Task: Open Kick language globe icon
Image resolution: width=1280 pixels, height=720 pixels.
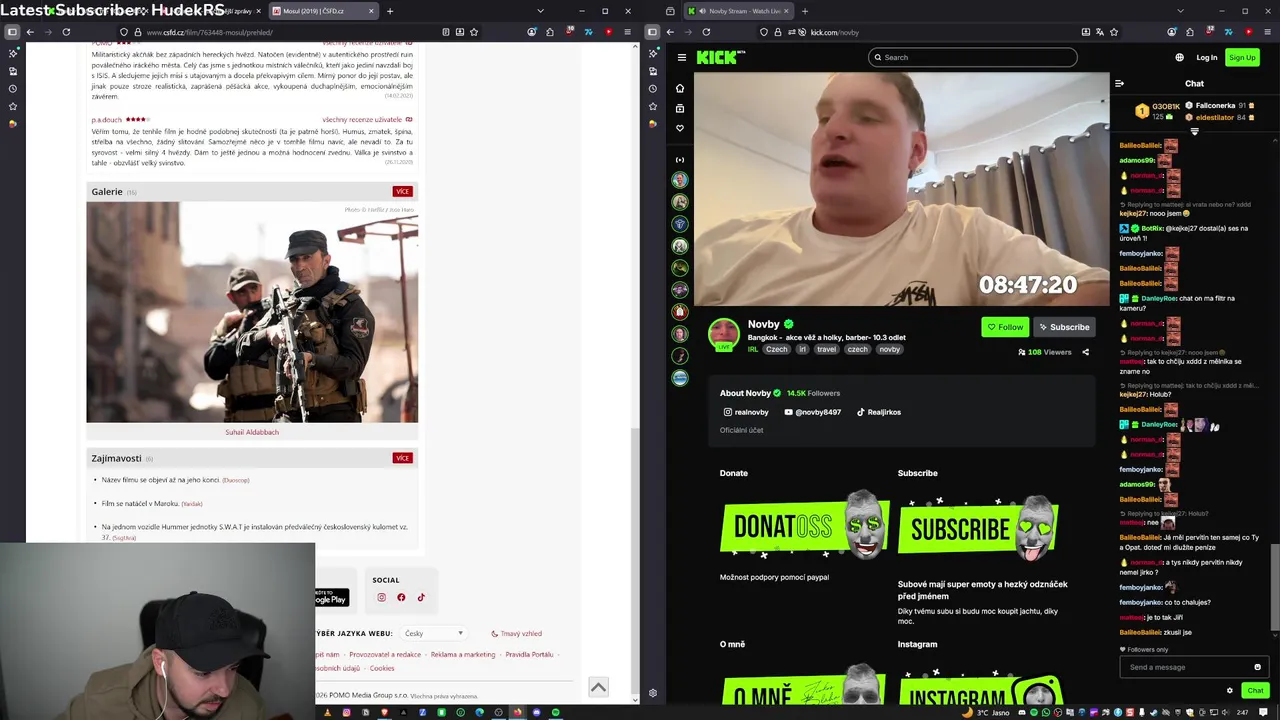Action: (1179, 57)
